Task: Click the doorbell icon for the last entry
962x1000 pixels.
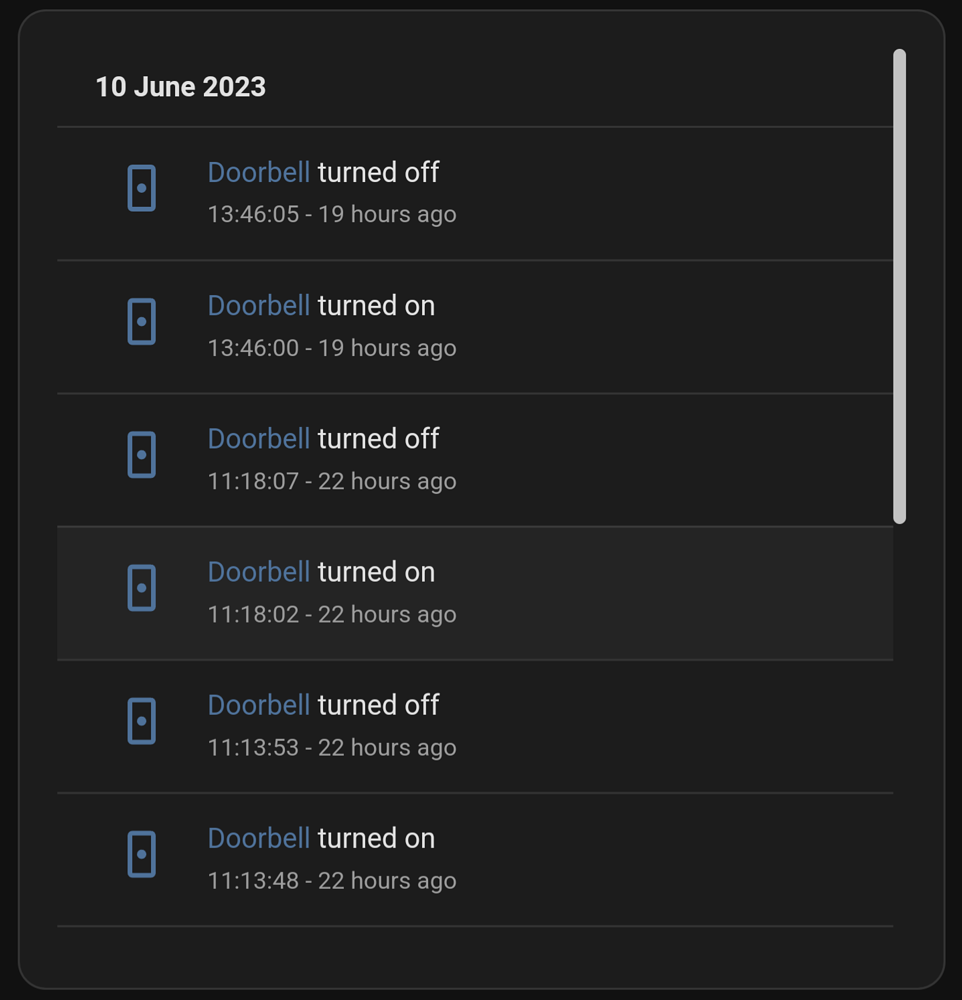Action: pyautogui.click(x=141, y=854)
